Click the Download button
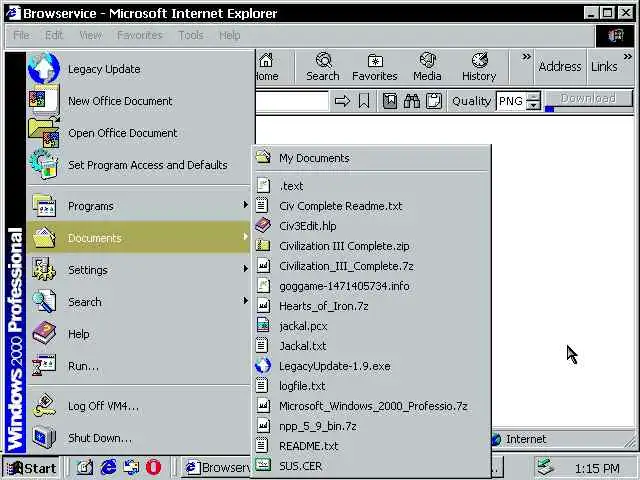Screen dimensions: 640x480 [x=589, y=98]
